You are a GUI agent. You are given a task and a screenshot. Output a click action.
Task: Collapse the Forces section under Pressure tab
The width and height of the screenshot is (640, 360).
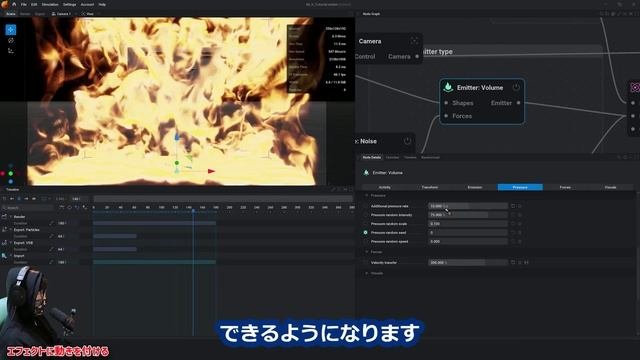[367, 252]
